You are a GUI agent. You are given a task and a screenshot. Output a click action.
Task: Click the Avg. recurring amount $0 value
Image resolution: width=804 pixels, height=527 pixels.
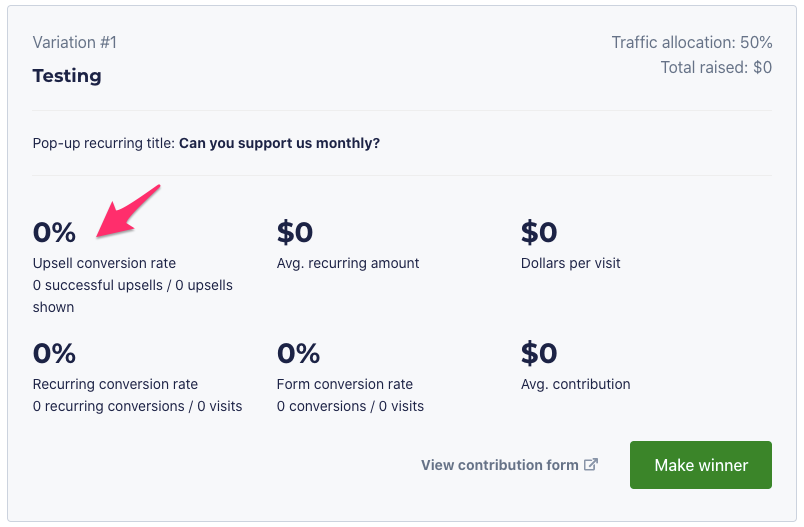[x=295, y=232]
